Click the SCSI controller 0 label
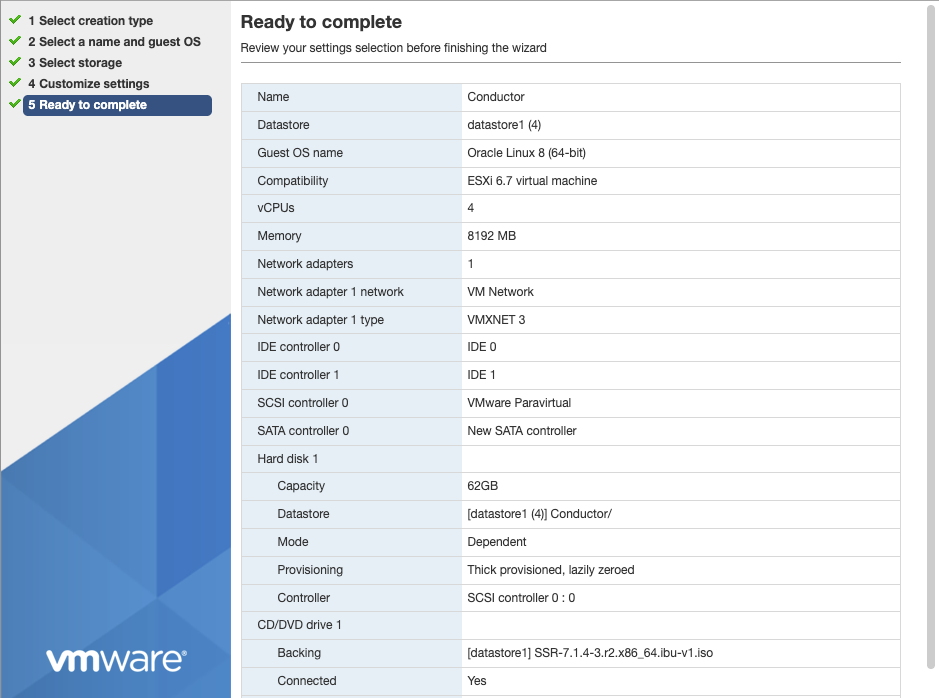This screenshot has width=939, height=698. 303,403
